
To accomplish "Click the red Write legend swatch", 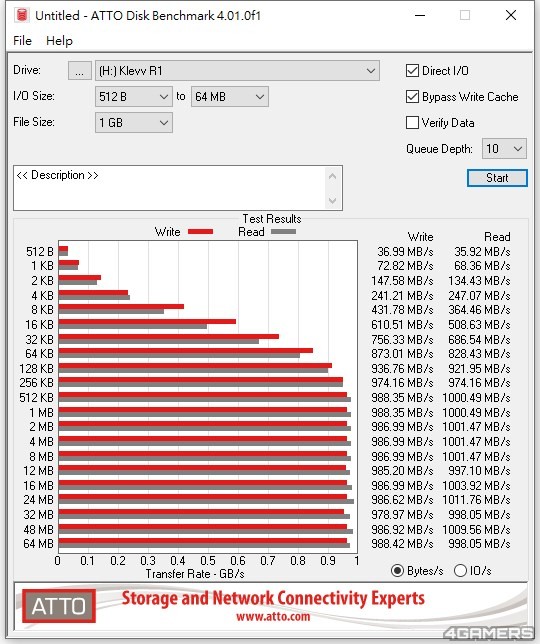I will click(200, 232).
